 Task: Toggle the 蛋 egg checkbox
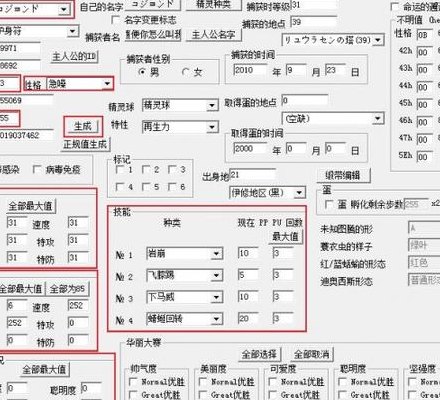329,204
